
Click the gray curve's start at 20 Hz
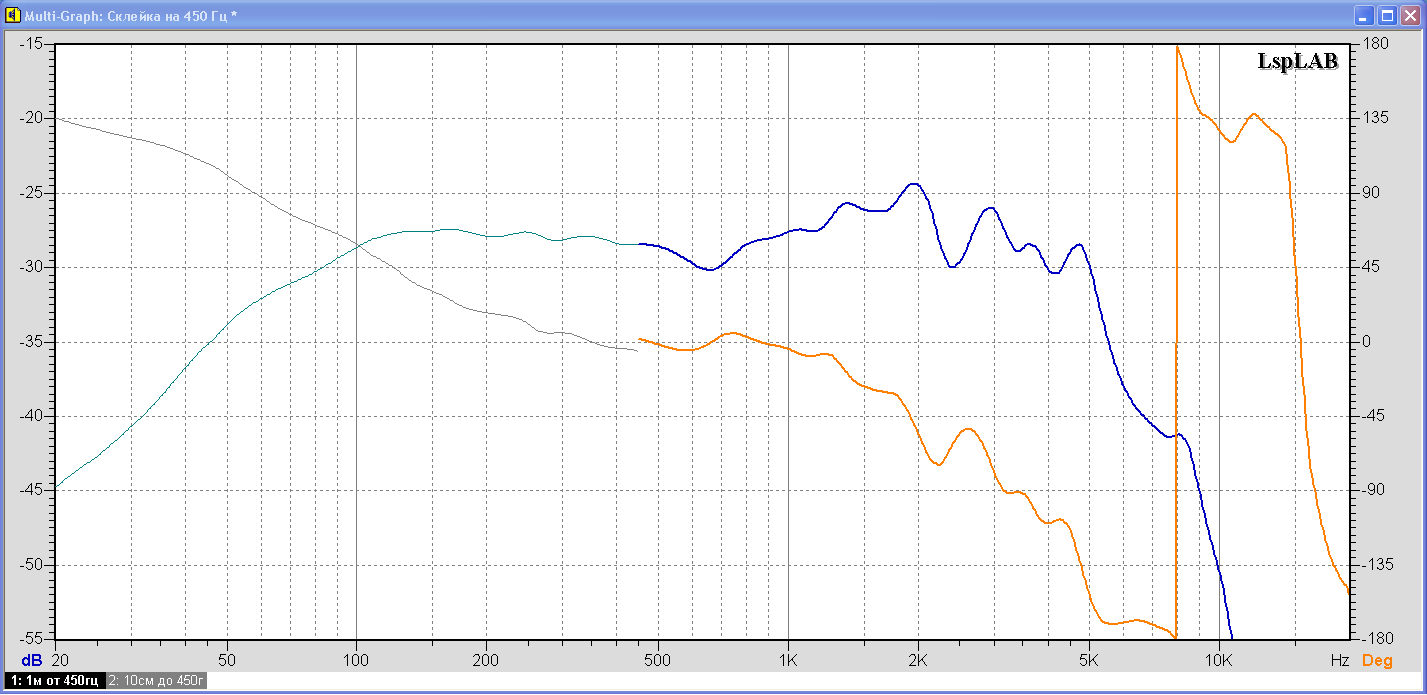click(58, 119)
